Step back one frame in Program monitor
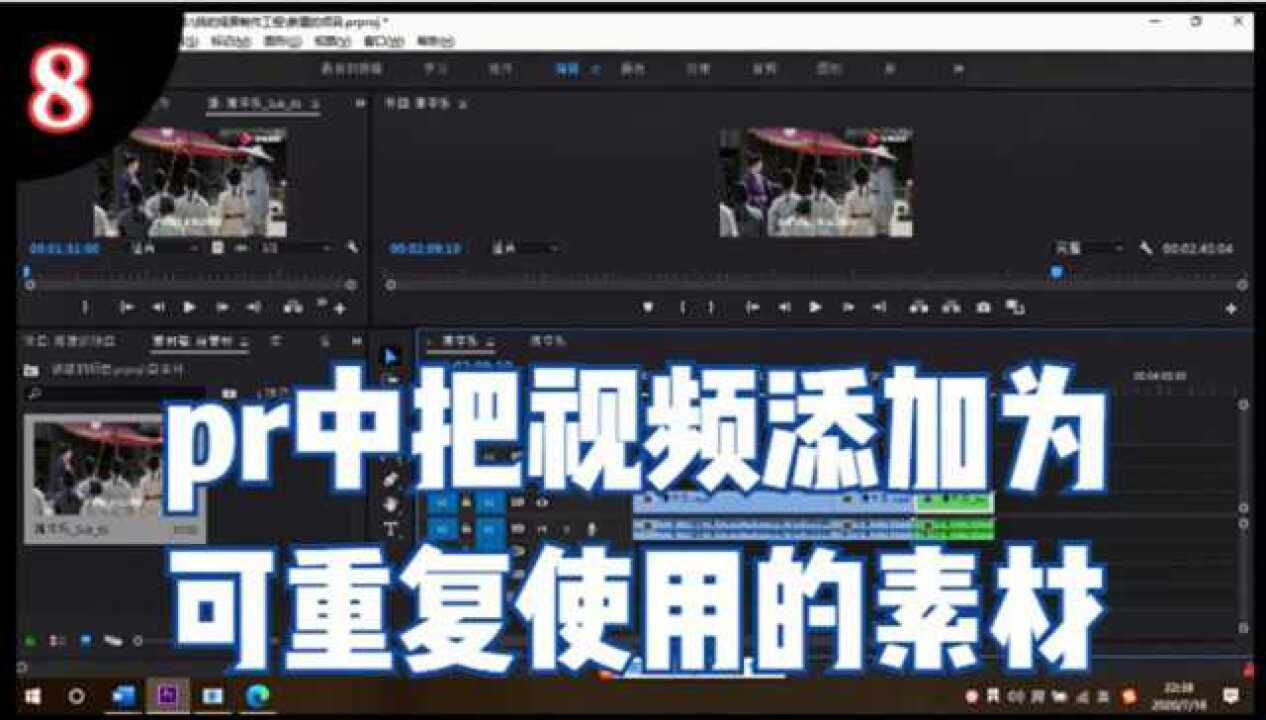This screenshot has width=1266, height=720. pos(785,308)
